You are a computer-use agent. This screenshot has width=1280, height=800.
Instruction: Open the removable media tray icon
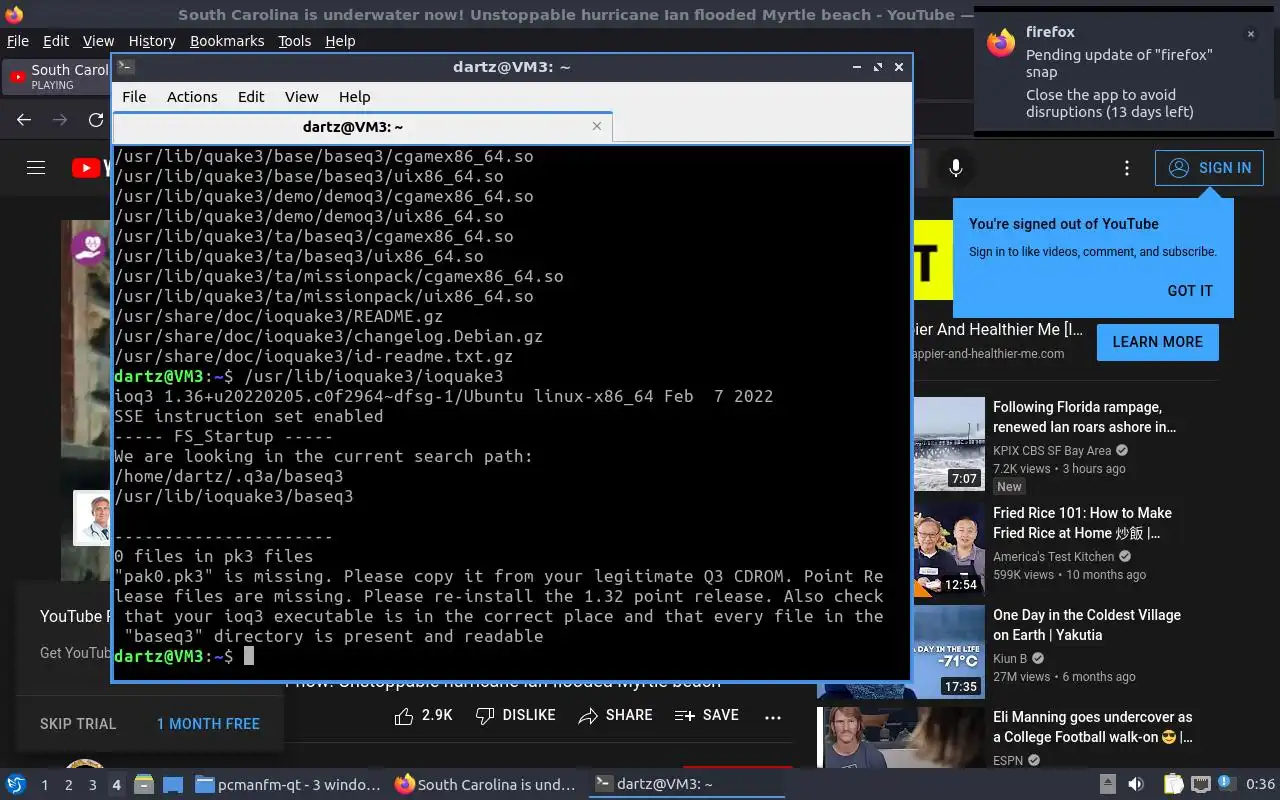tap(1107, 785)
